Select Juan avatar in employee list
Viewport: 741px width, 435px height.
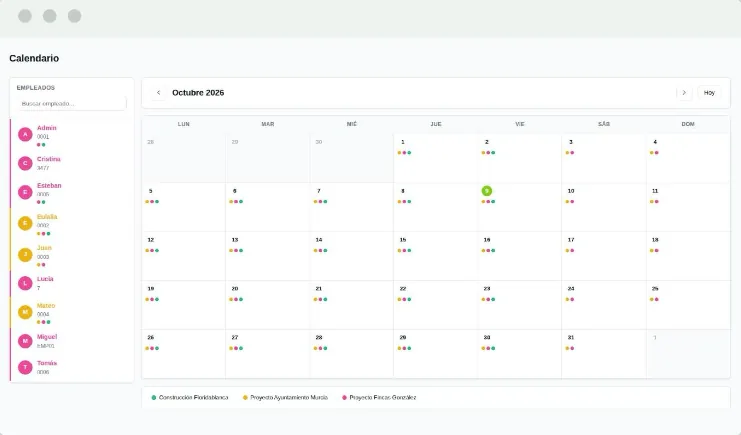pyautogui.click(x=25, y=254)
